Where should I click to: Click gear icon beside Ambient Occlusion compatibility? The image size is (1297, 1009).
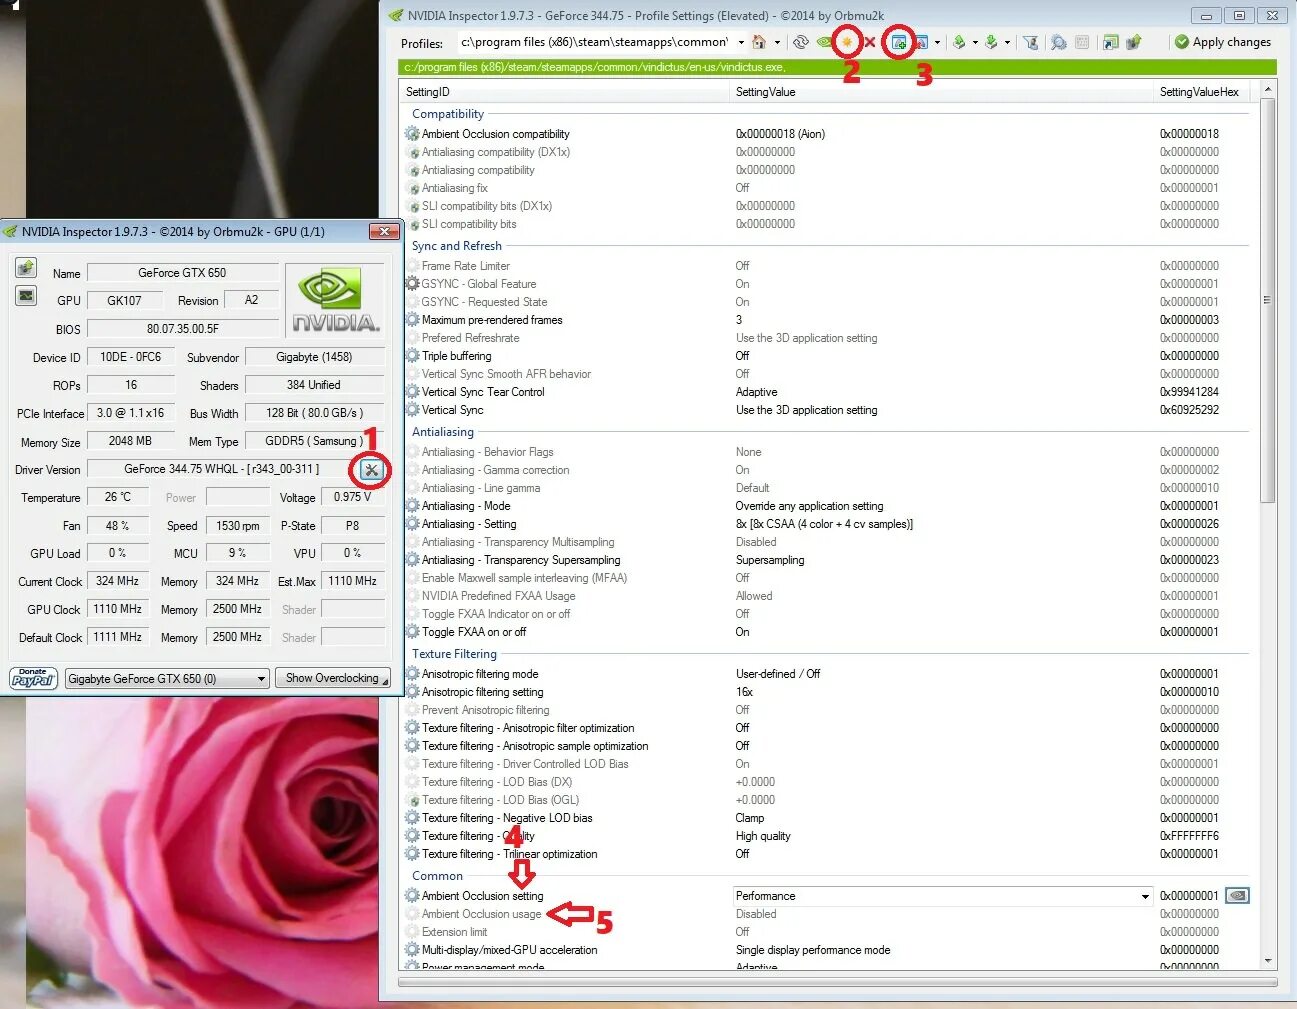tap(412, 134)
